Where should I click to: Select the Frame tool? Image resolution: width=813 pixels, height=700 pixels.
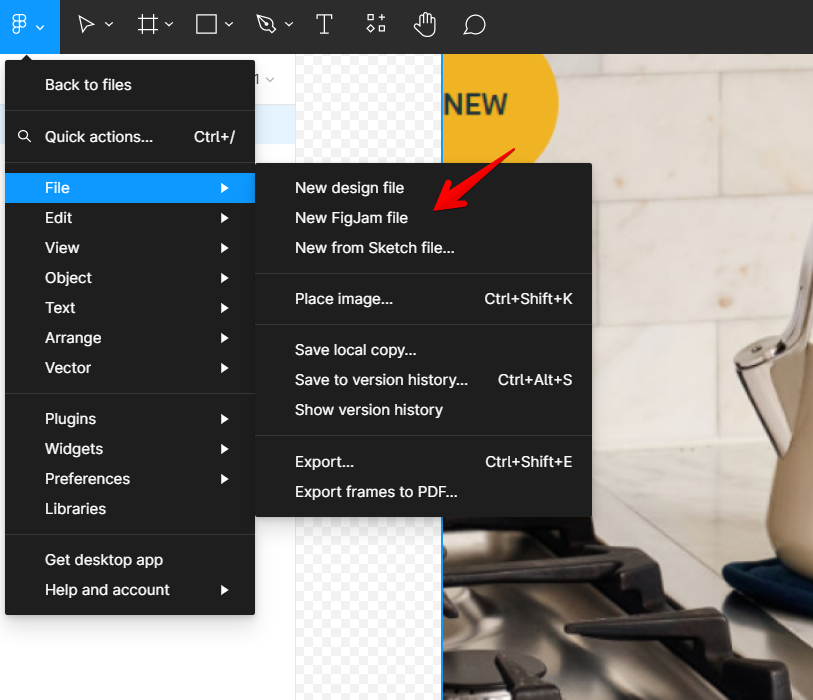tap(147, 25)
